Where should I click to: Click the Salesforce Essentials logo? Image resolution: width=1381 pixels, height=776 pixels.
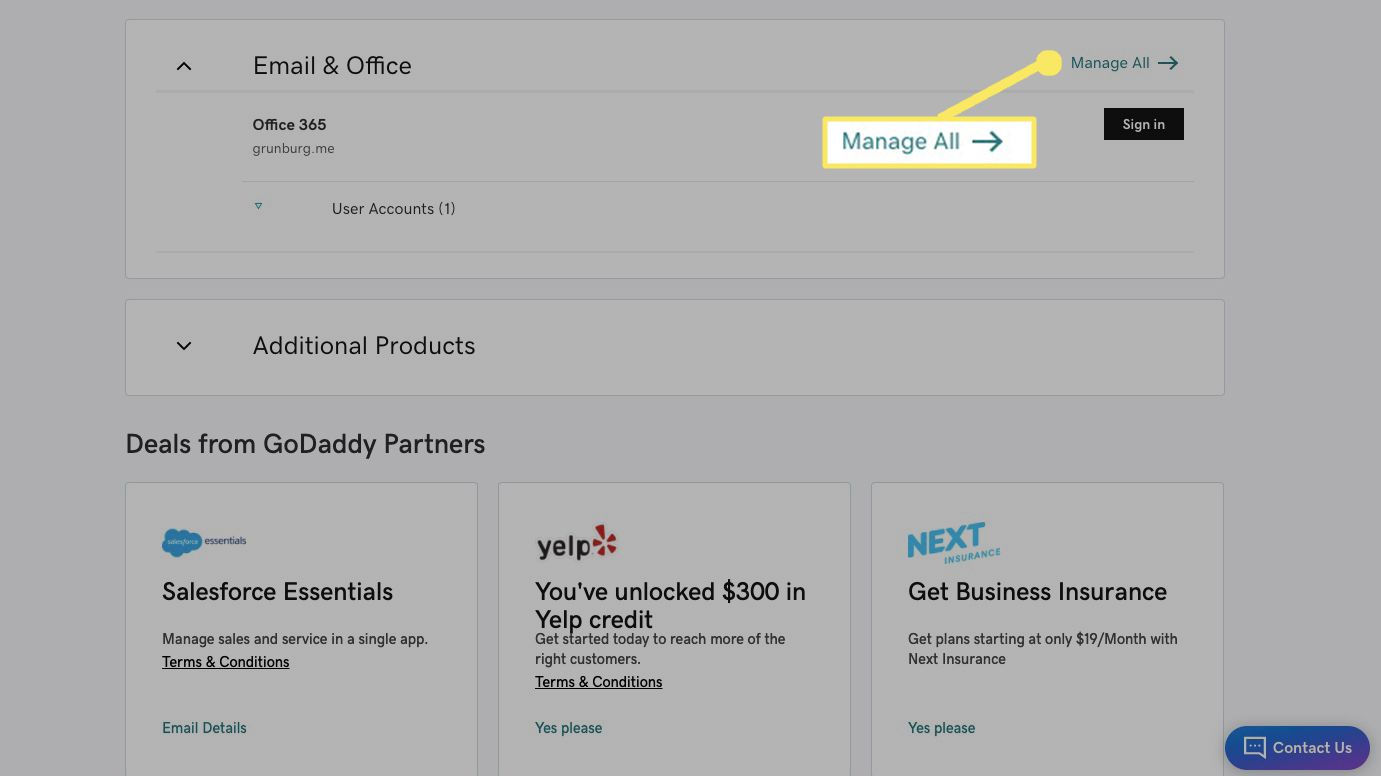pos(204,542)
